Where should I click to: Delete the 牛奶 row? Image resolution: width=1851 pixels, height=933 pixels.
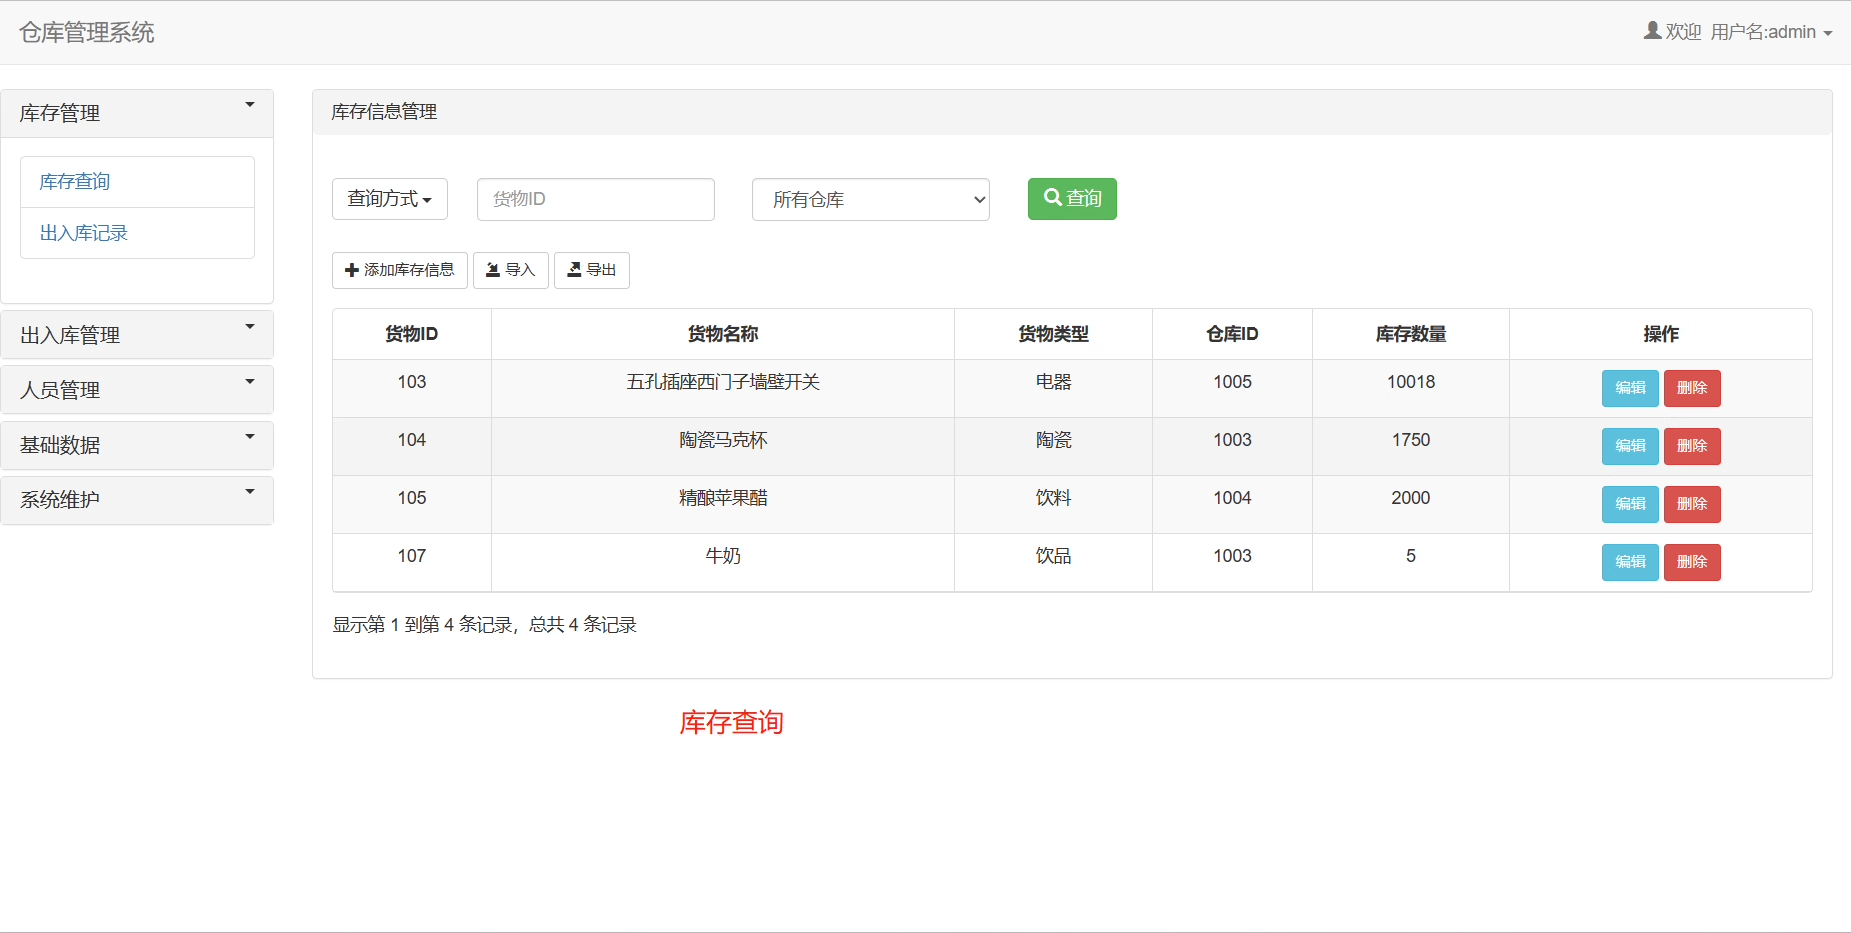point(1692,562)
